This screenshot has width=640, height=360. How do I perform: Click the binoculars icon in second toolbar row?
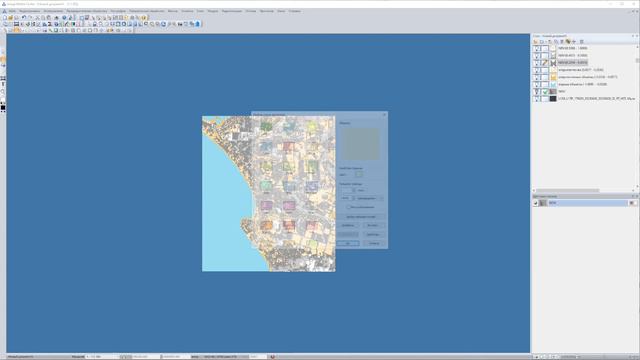(180, 24)
